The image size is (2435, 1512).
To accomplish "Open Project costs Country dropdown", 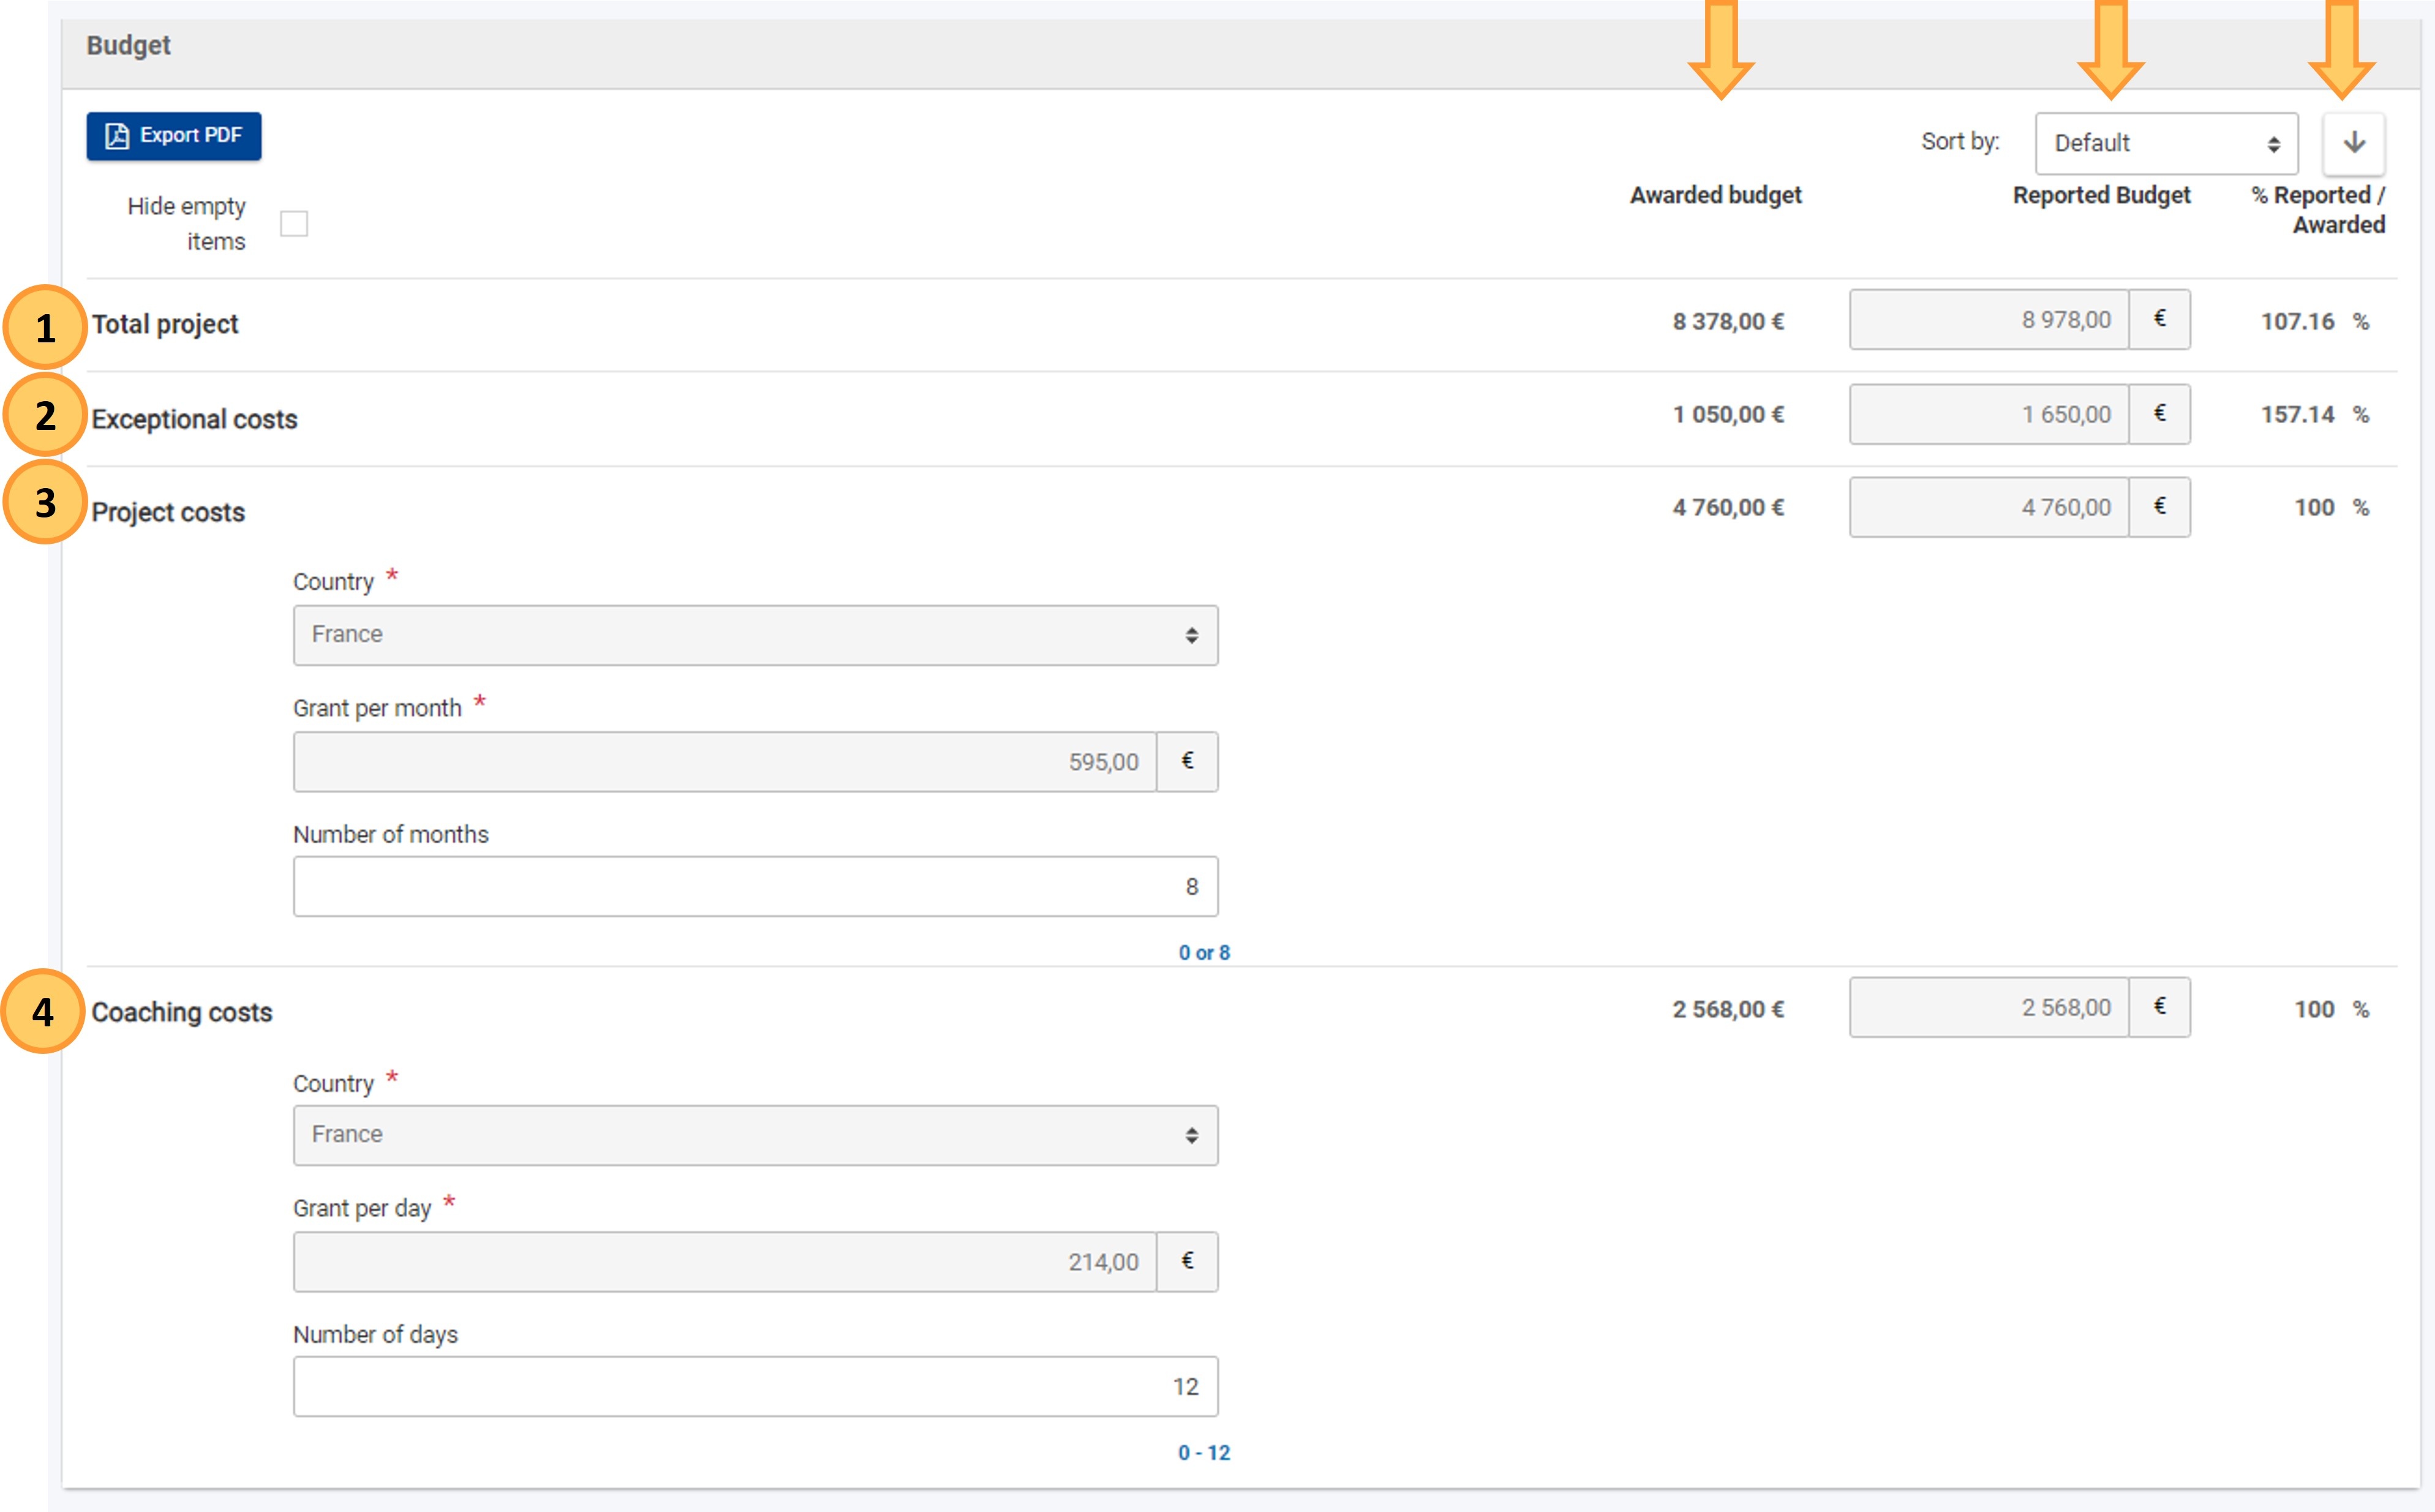I will (x=755, y=635).
